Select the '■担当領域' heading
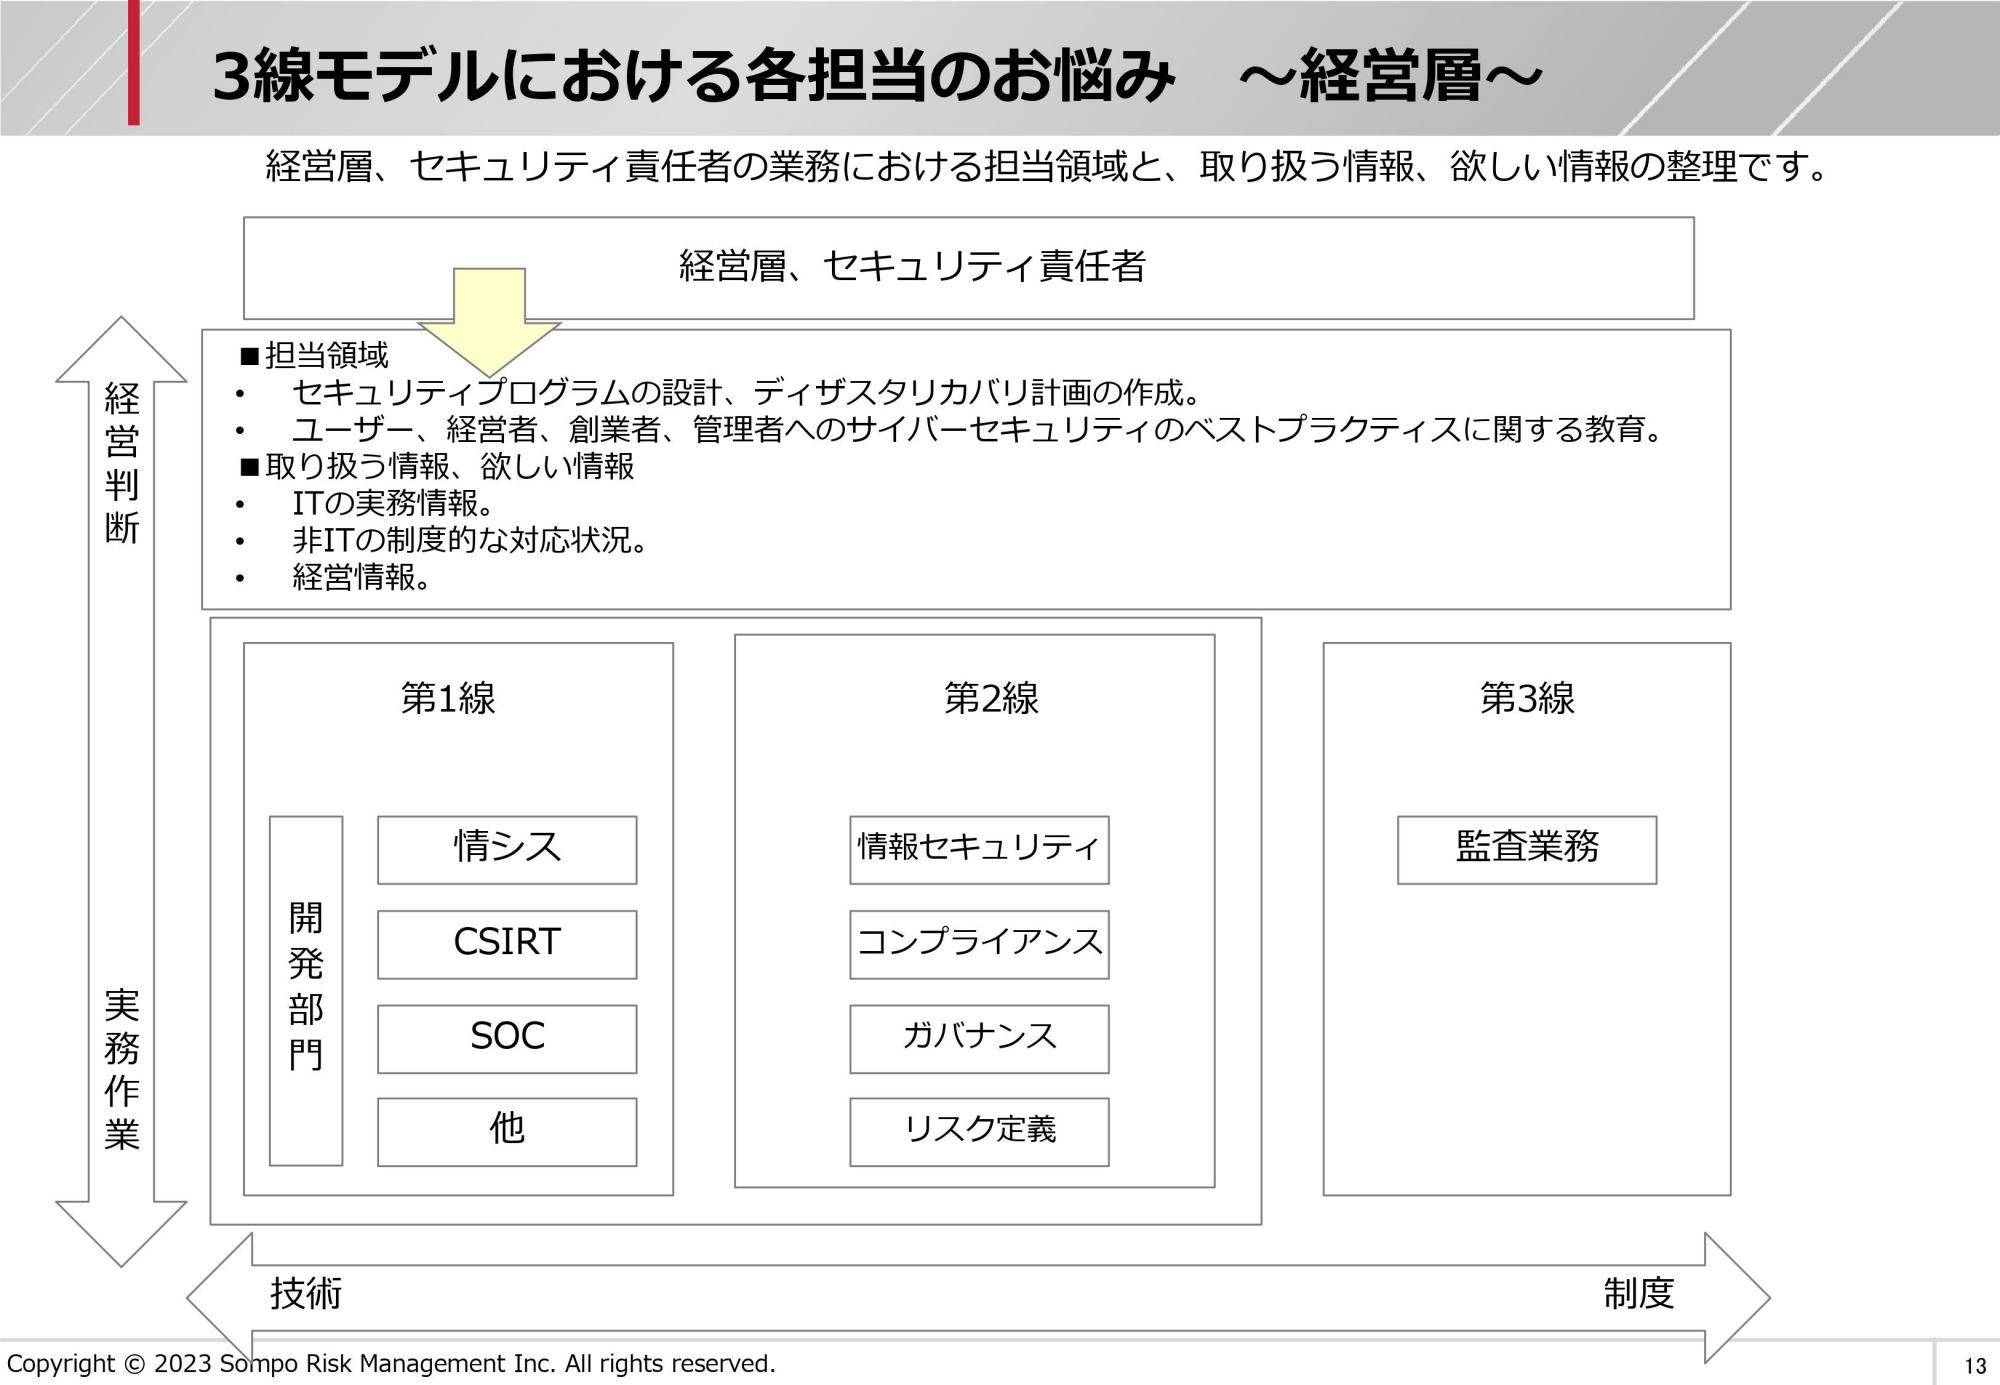 pyautogui.click(x=314, y=355)
